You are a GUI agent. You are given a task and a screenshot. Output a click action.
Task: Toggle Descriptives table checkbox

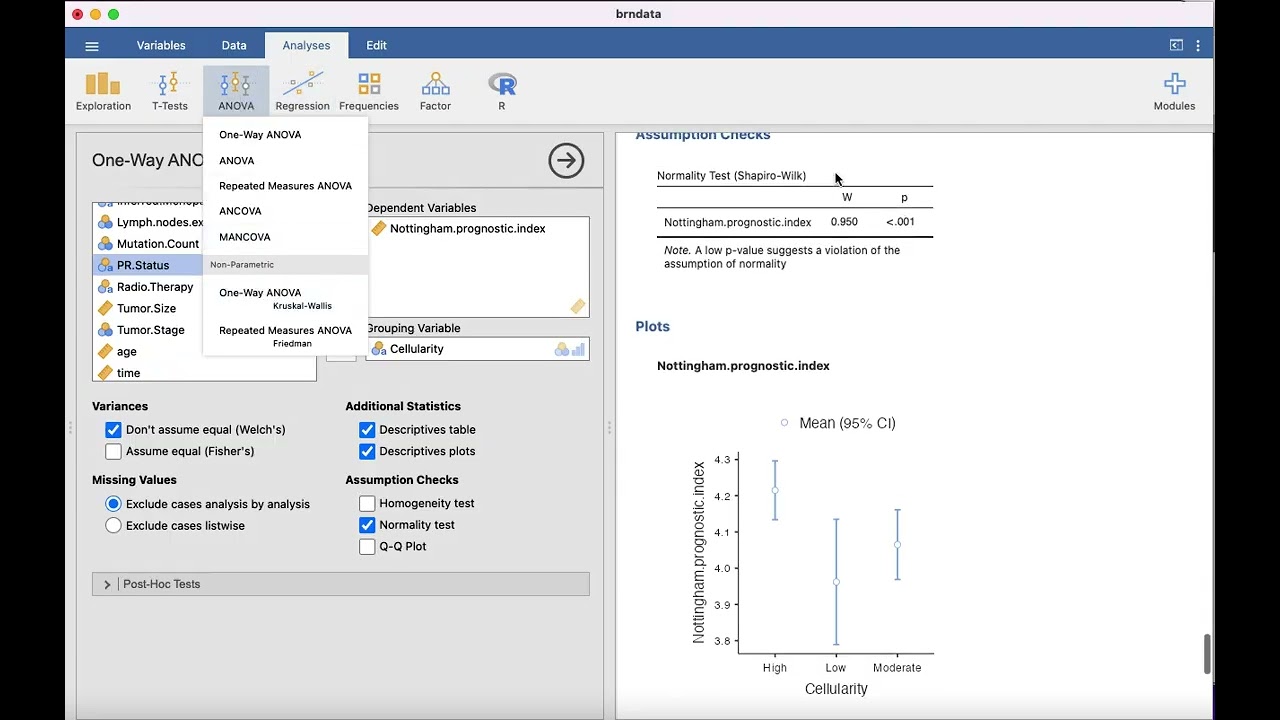point(367,430)
